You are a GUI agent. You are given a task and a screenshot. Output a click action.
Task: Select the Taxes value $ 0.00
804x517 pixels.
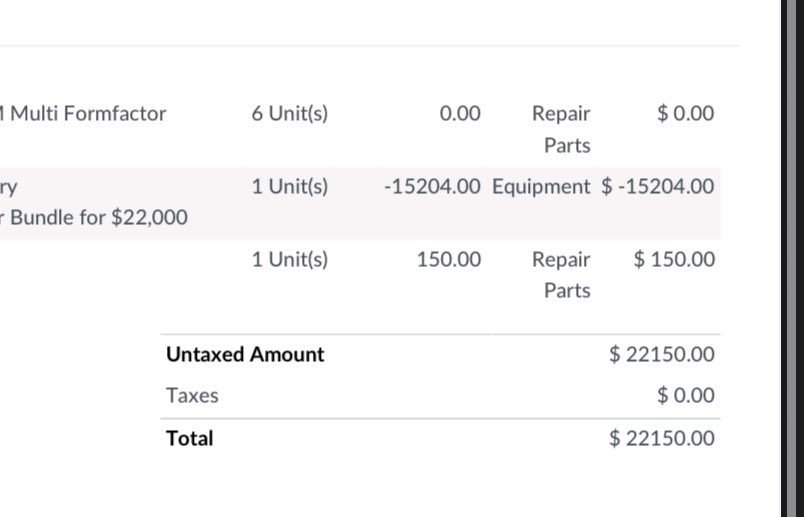click(686, 395)
